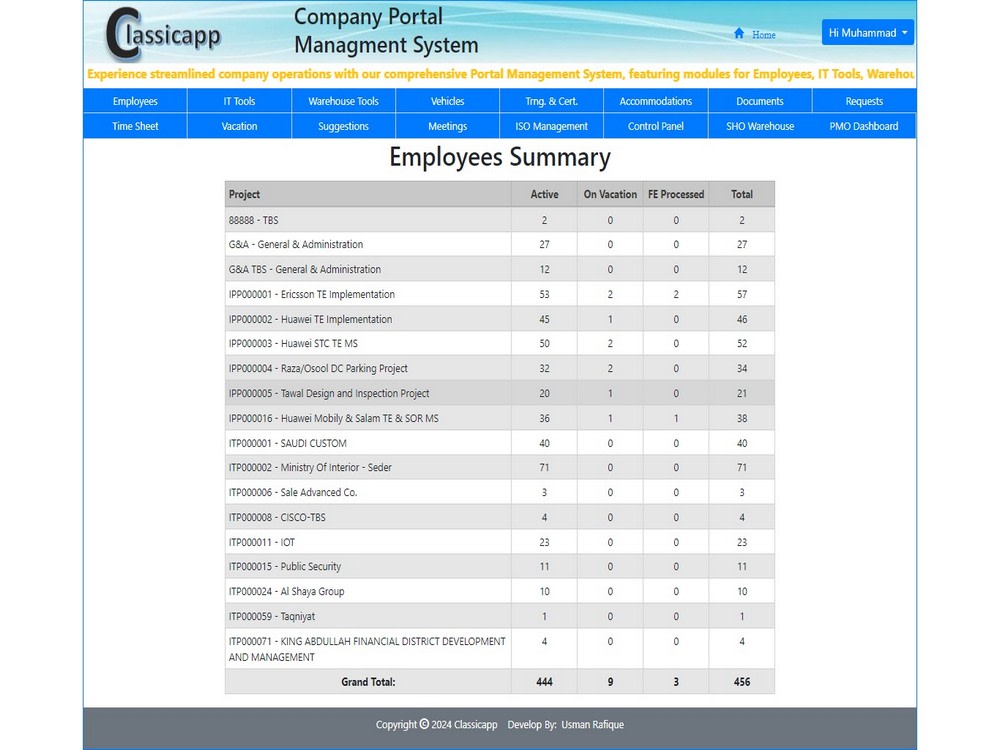1000x750 pixels.
Task: Open the Warehouse Tools menu
Action: point(343,101)
